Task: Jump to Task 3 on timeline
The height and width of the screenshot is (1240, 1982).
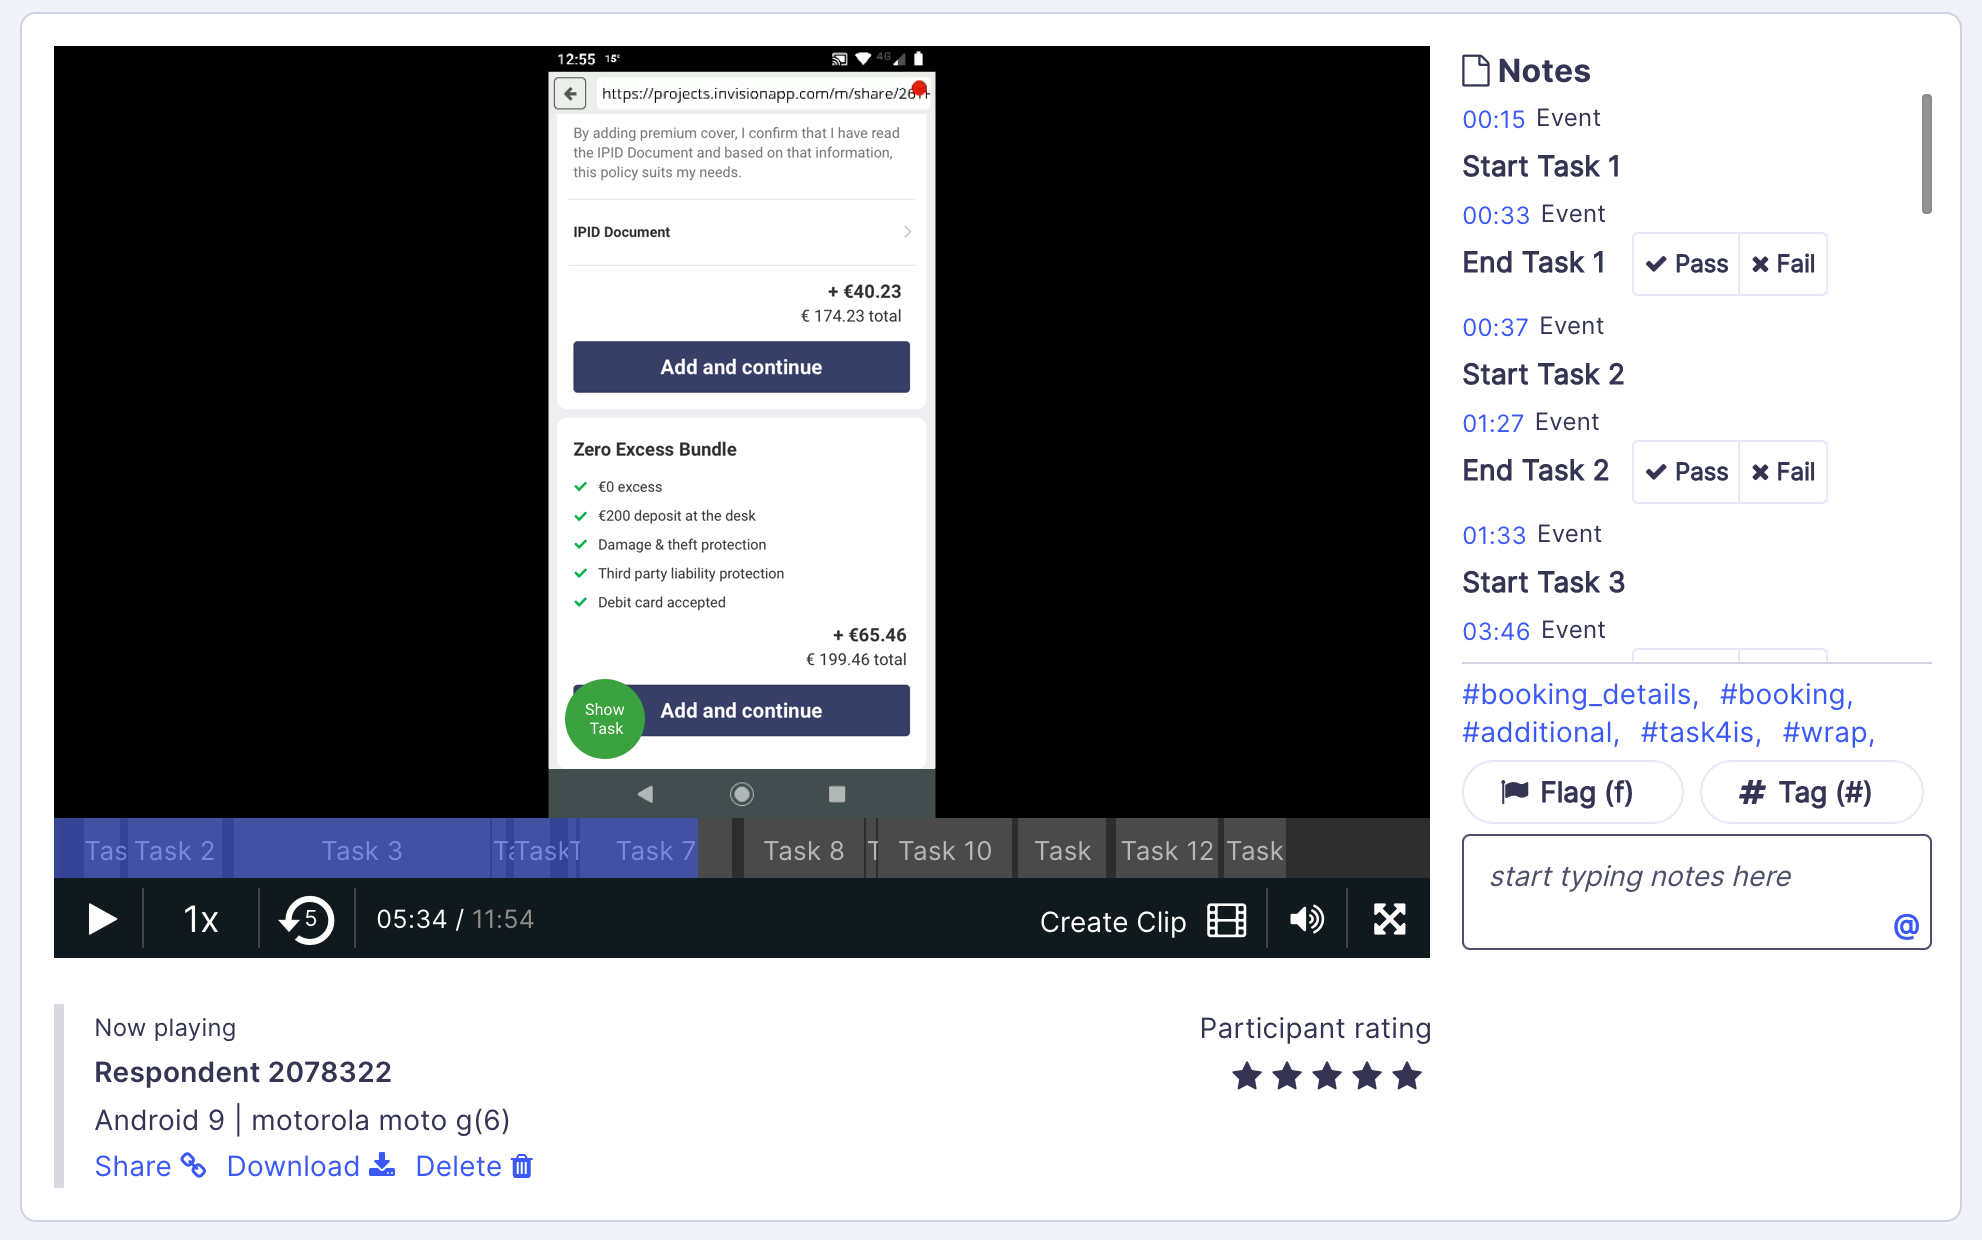Action: point(362,851)
